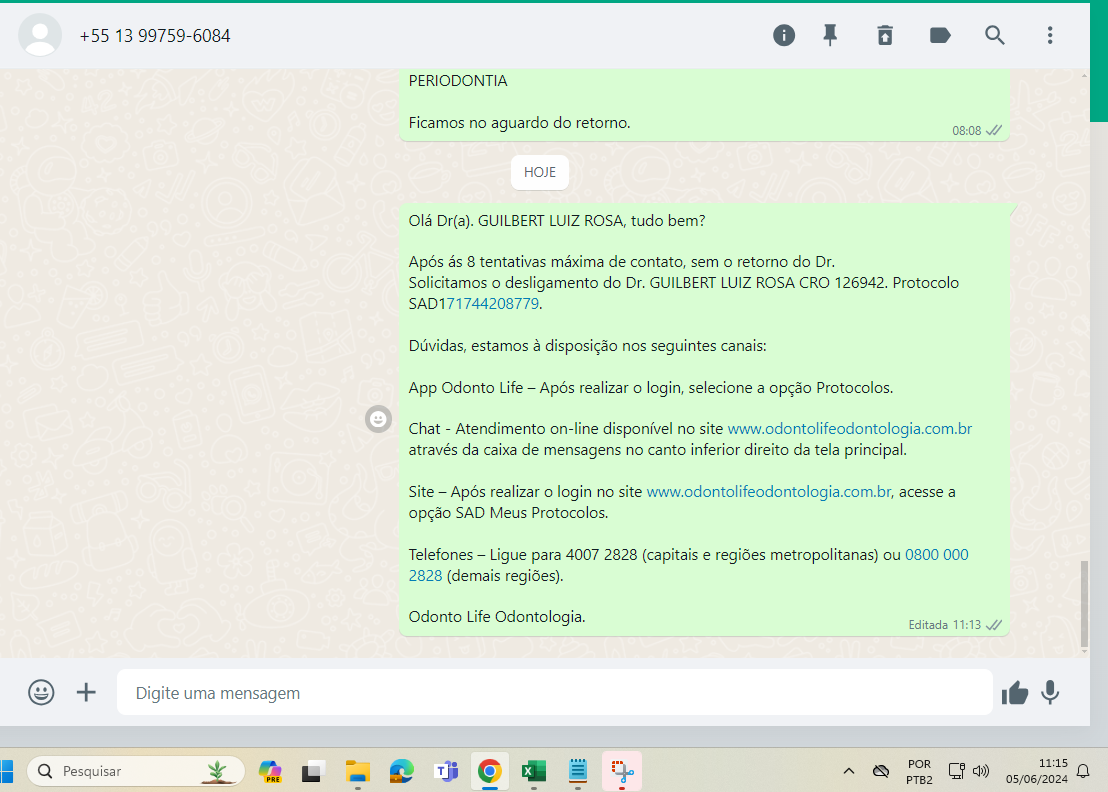Viewport: 1108px width, 792px height.
Task: Open contact +55 13 99759-6084 details
Action: coord(155,36)
